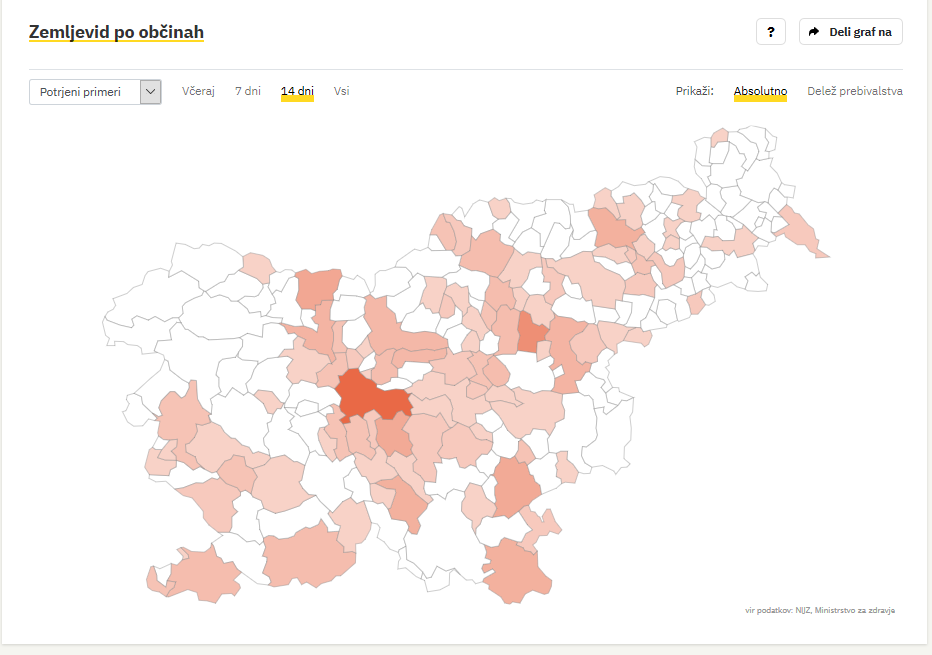Select the 7 dni time range
The width and height of the screenshot is (932, 655).
pos(248,91)
